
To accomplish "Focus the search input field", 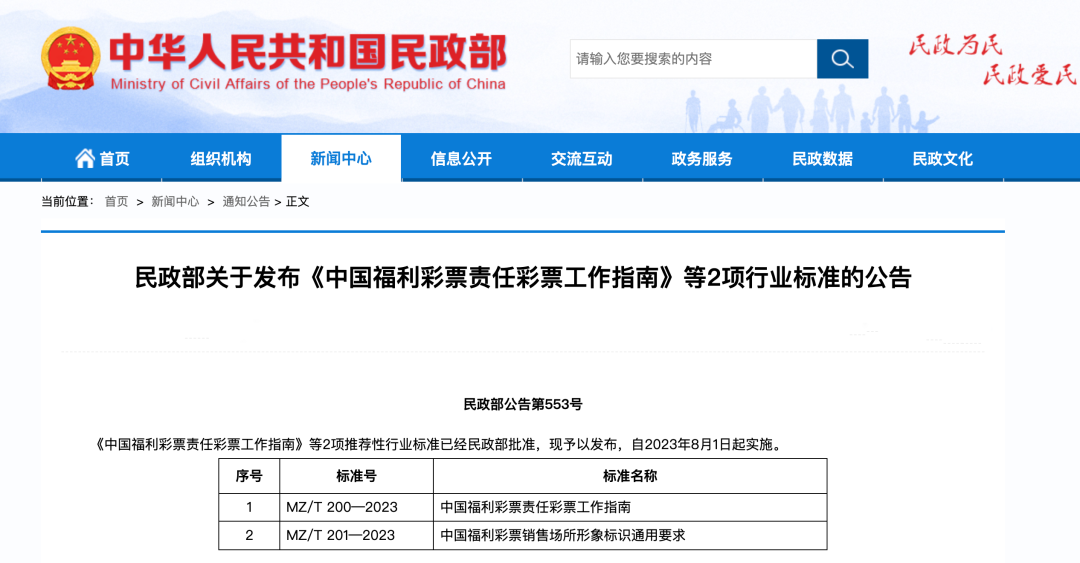I will [694, 59].
